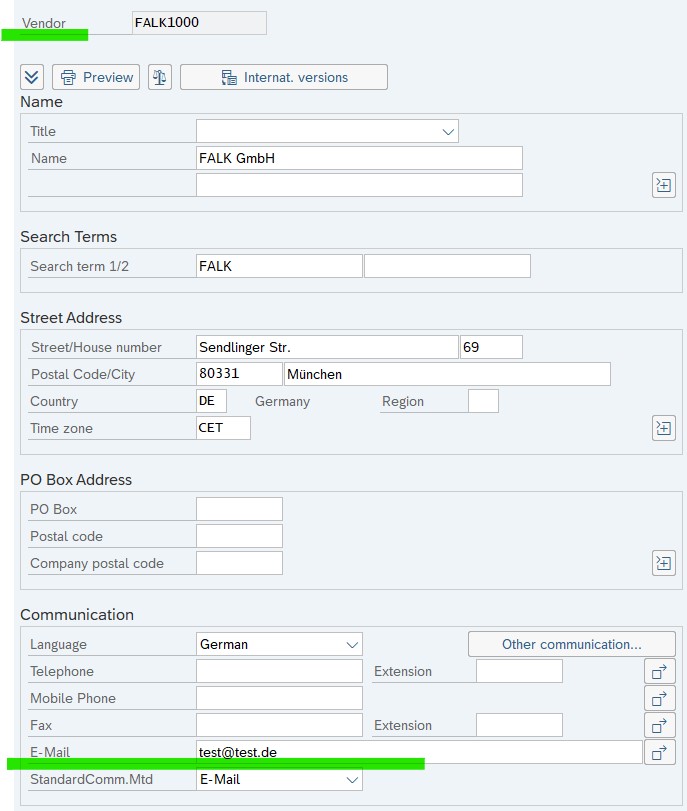Click the Name field FALK GmbH
Screen dimensions: 687x811
point(359,158)
